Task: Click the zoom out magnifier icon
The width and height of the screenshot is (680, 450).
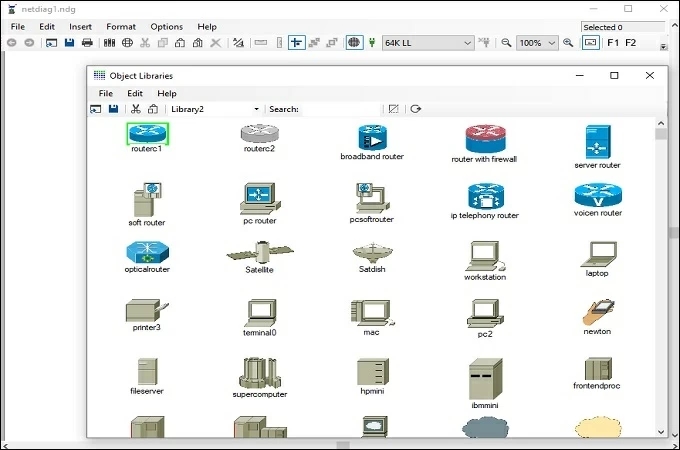Action: 506,43
